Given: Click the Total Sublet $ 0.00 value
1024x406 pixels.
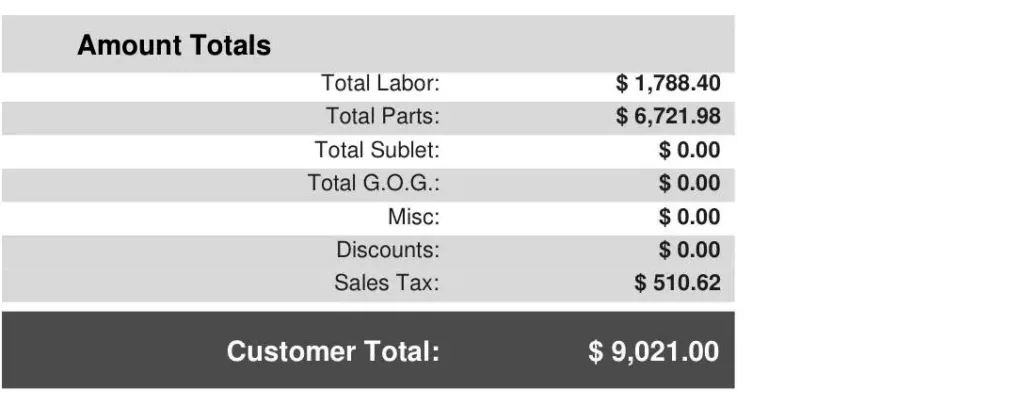Looking at the screenshot, I should 690,150.
